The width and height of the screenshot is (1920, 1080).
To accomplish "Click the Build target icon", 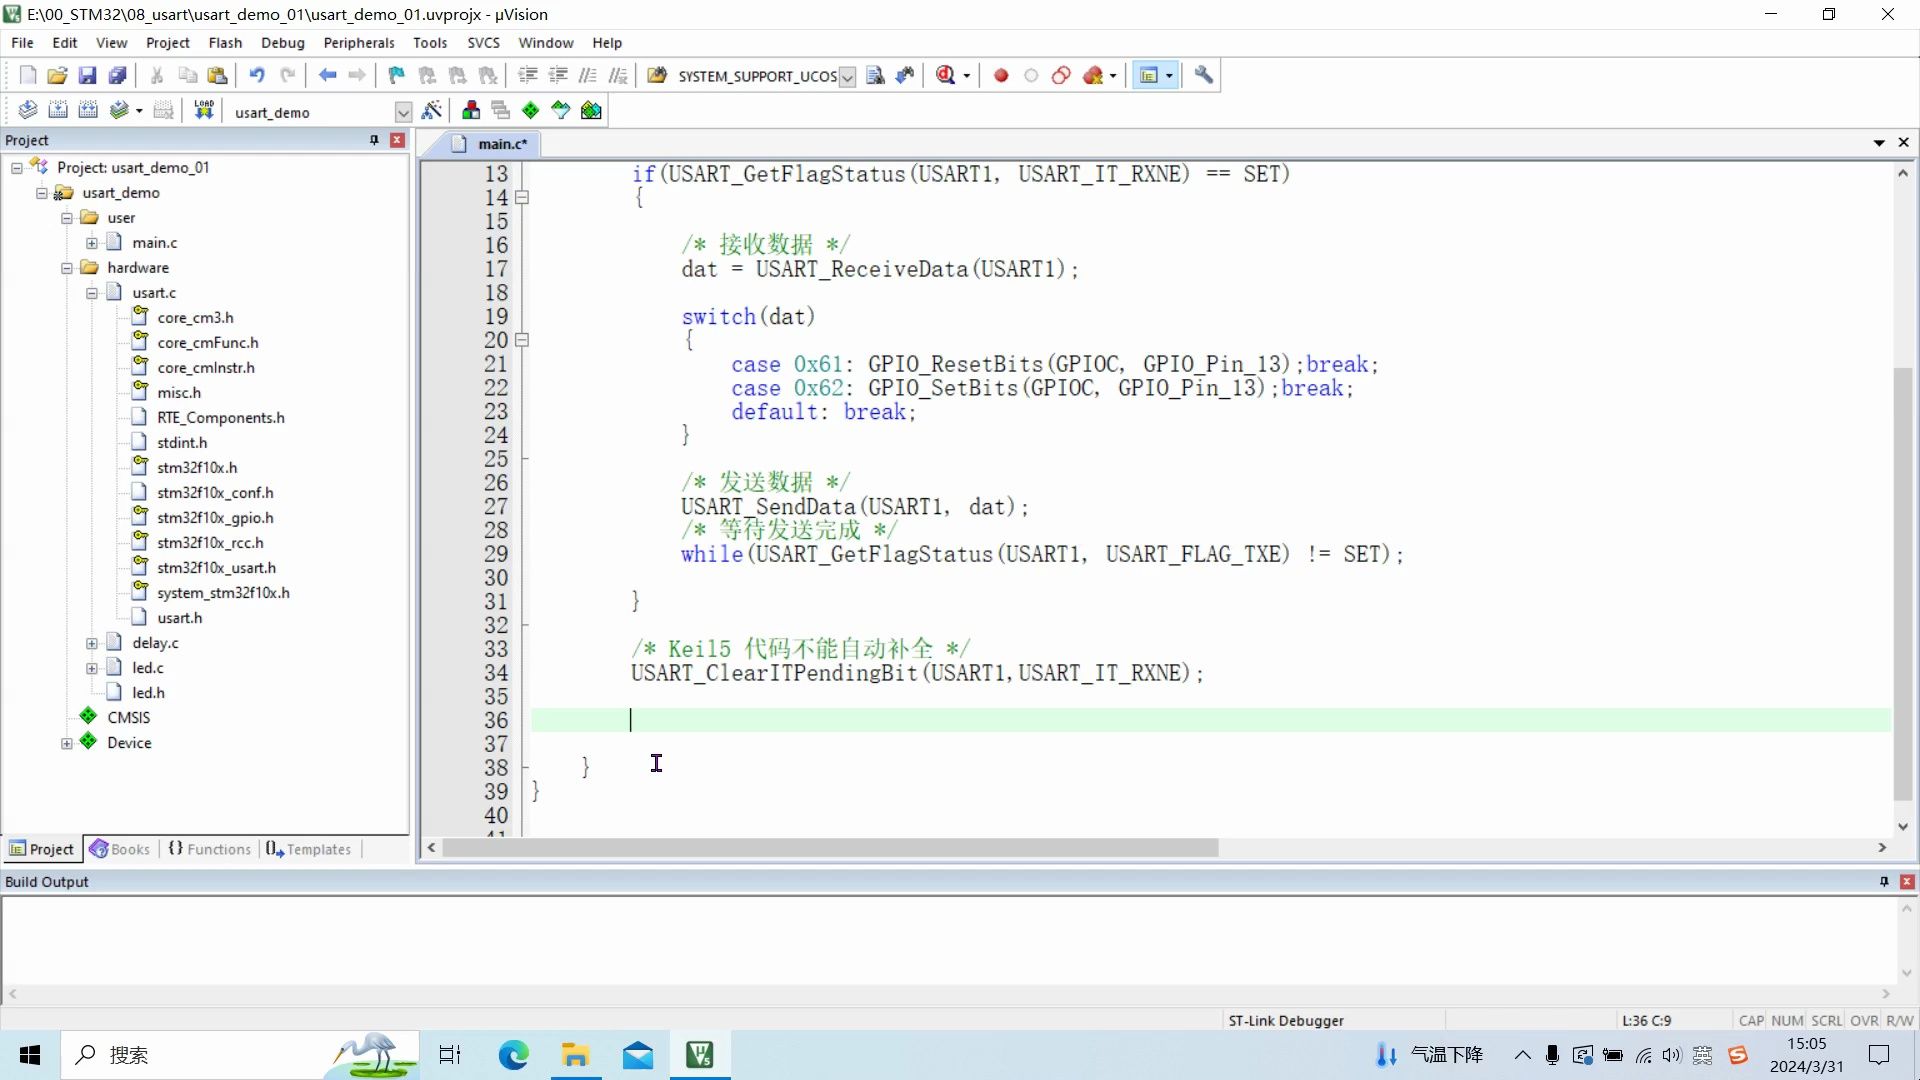I will point(58,110).
